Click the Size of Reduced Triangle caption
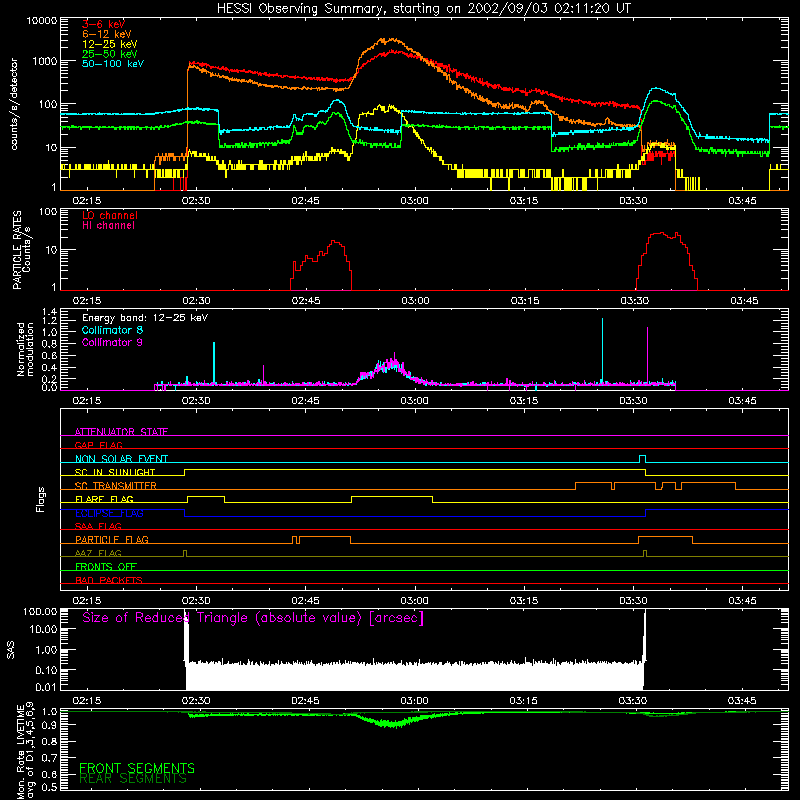The image size is (800, 800). 253,618
